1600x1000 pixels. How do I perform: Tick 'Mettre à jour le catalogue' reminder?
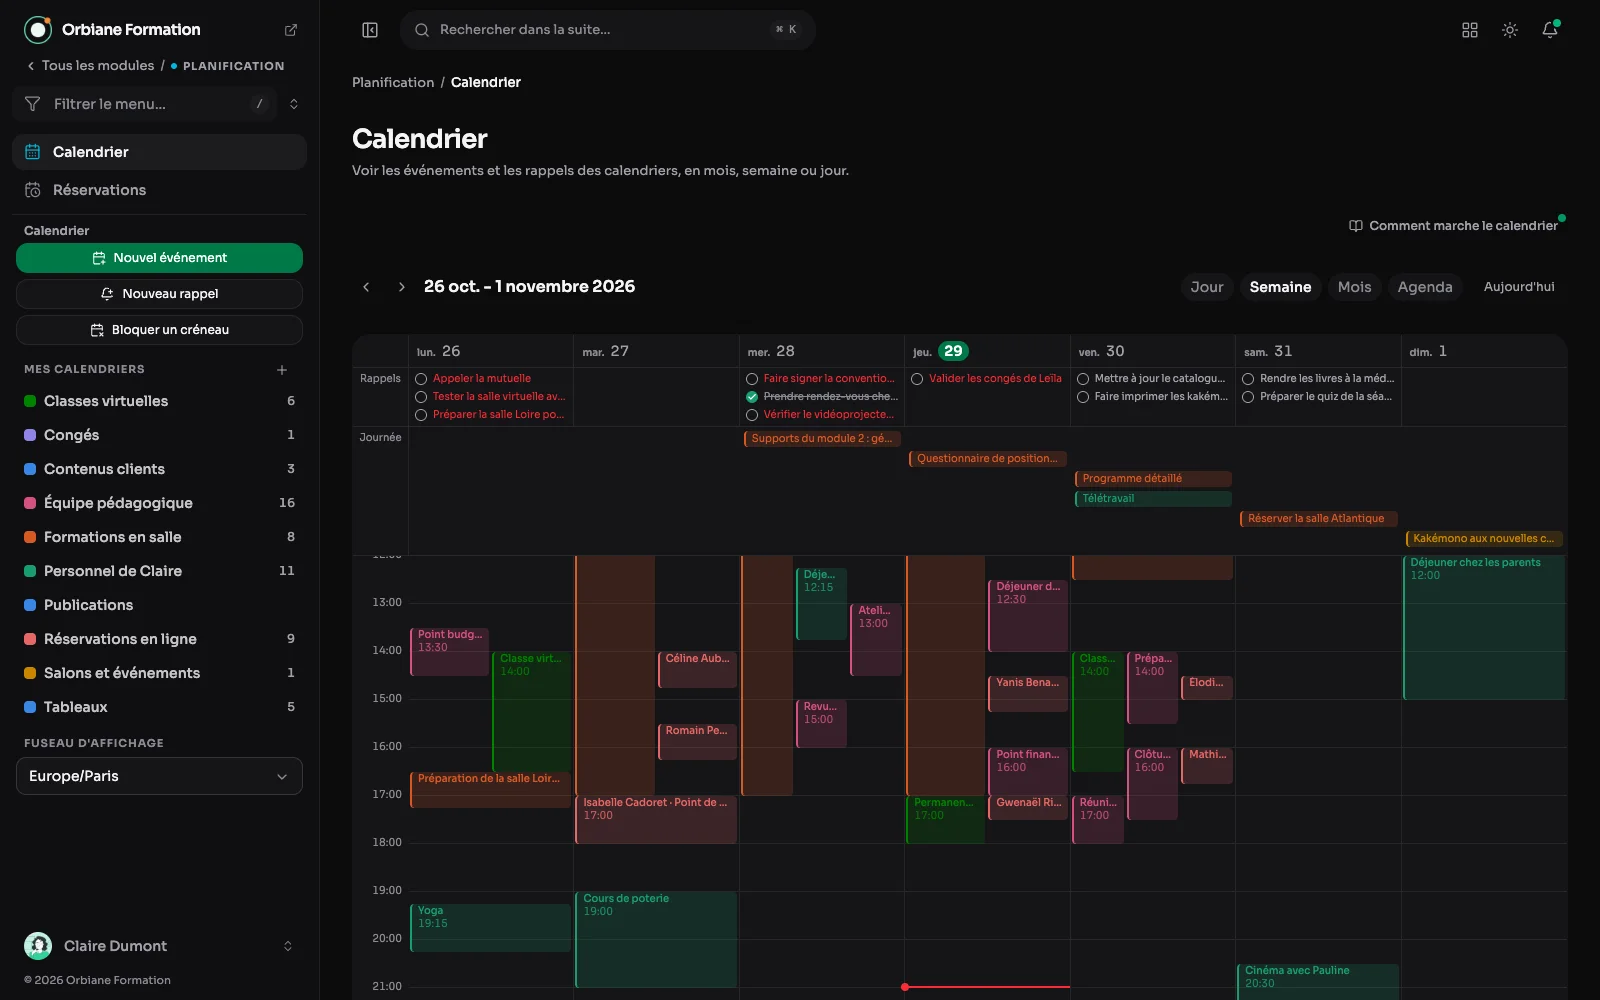click(x=1083, y=379)
